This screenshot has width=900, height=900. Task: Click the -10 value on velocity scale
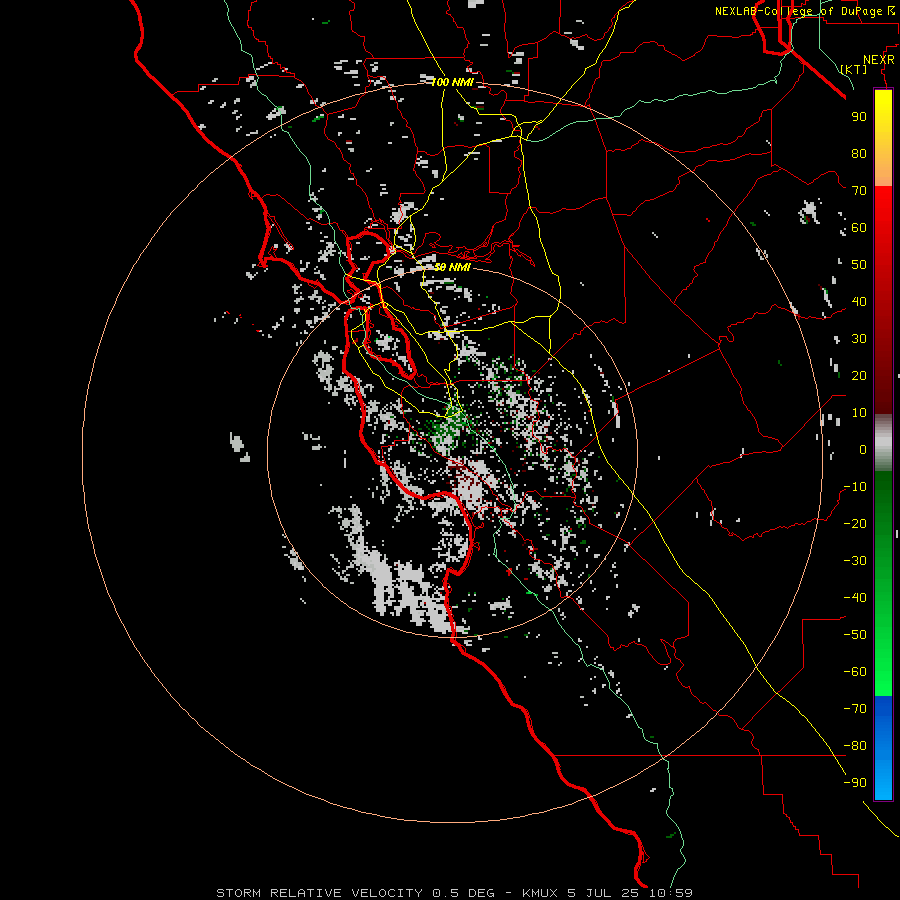pos(855,487)
